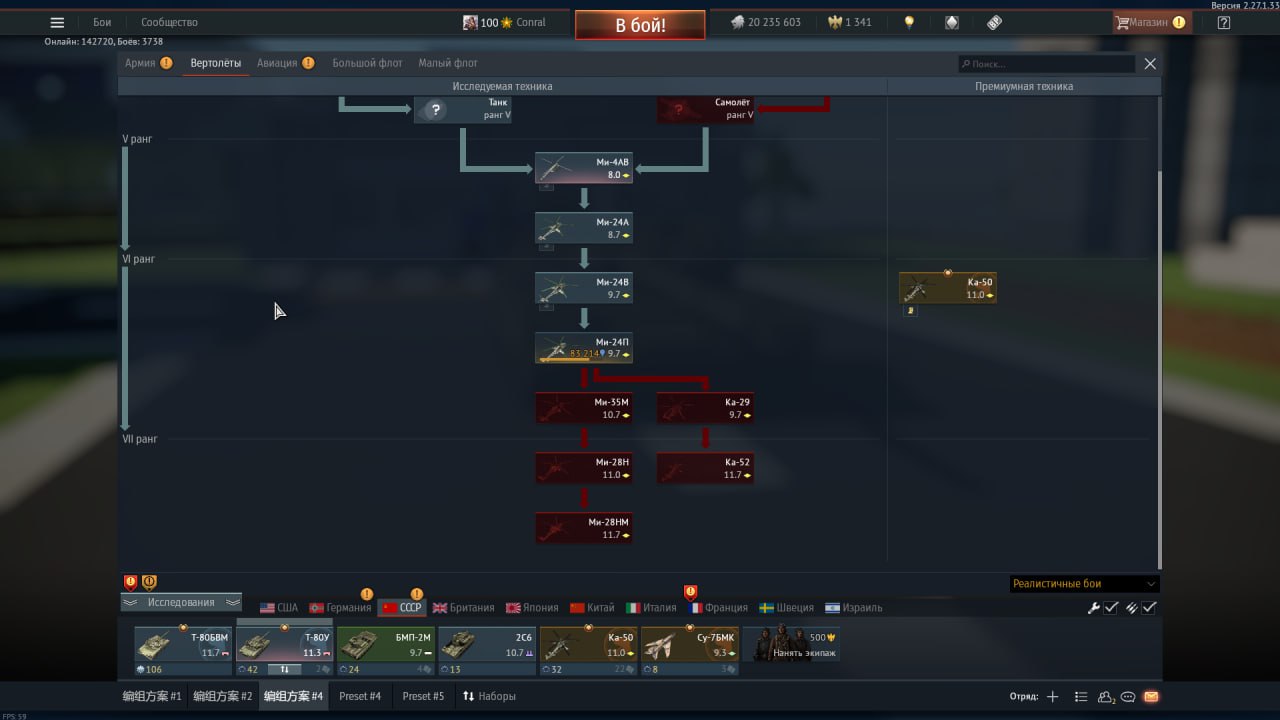Open the question mark help icon
The height and width of the screenshot is (720, 1280).
click(x=1224, y=22)
